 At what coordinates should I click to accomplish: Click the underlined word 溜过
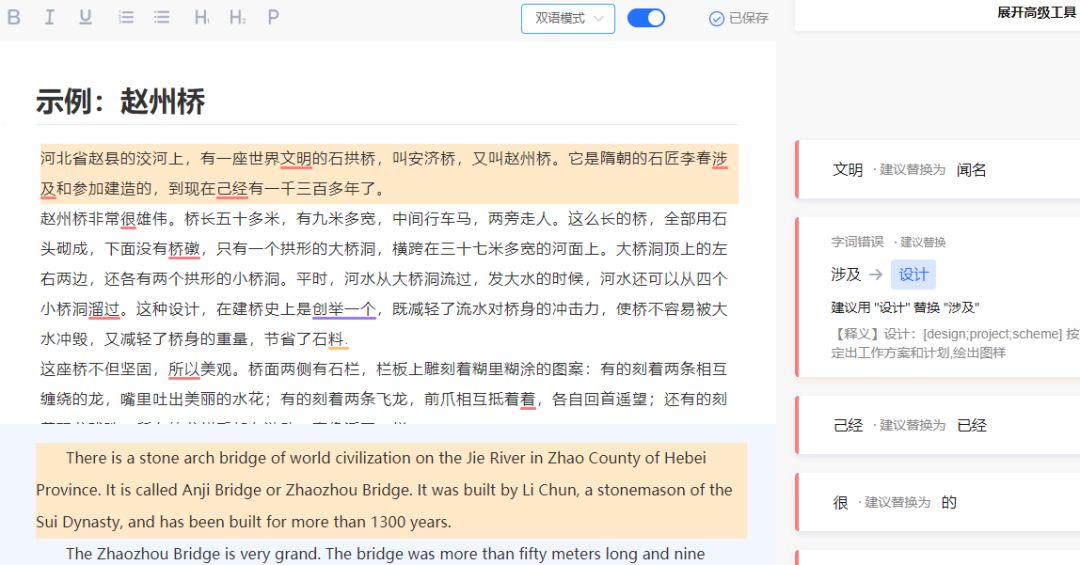click(x=105, y=309)
